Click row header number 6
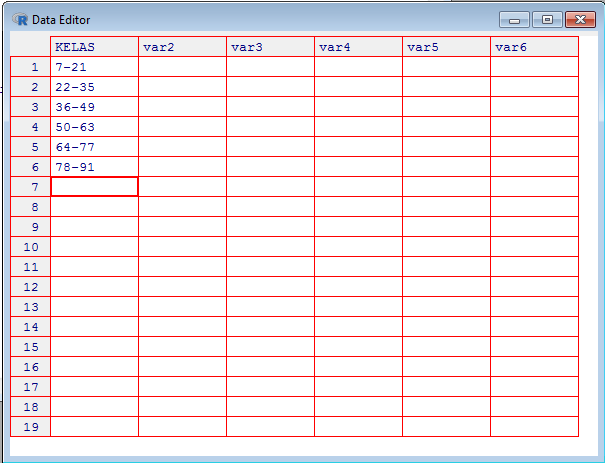 (x=30, y=167)
